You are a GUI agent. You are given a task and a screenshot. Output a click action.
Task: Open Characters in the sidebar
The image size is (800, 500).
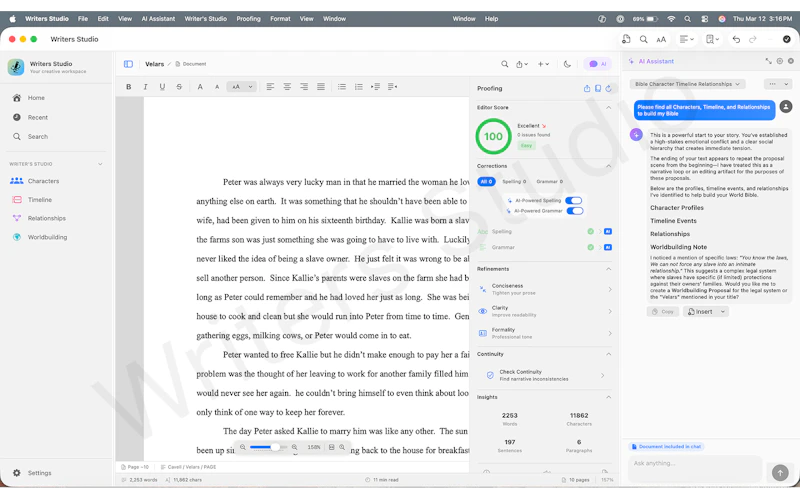click(x=43, y=181)
